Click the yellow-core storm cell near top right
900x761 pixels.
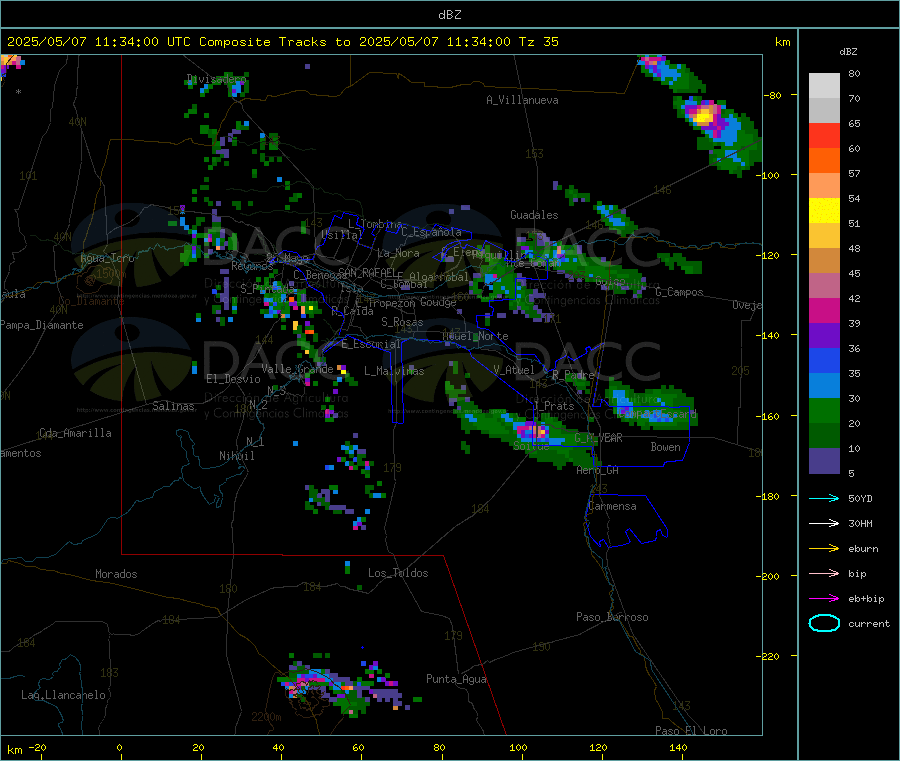pyautogui.click(x=705, y=117)
